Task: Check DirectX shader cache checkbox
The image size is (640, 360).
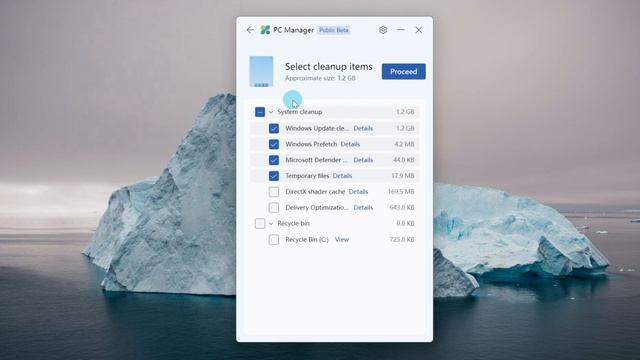Action: tap(274, 191)
